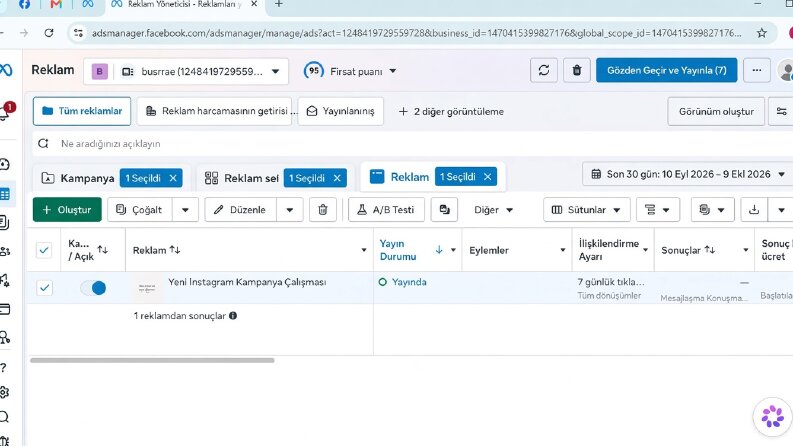Clear the Reklam seti 1 Seçildi filter

pos(337,178)
